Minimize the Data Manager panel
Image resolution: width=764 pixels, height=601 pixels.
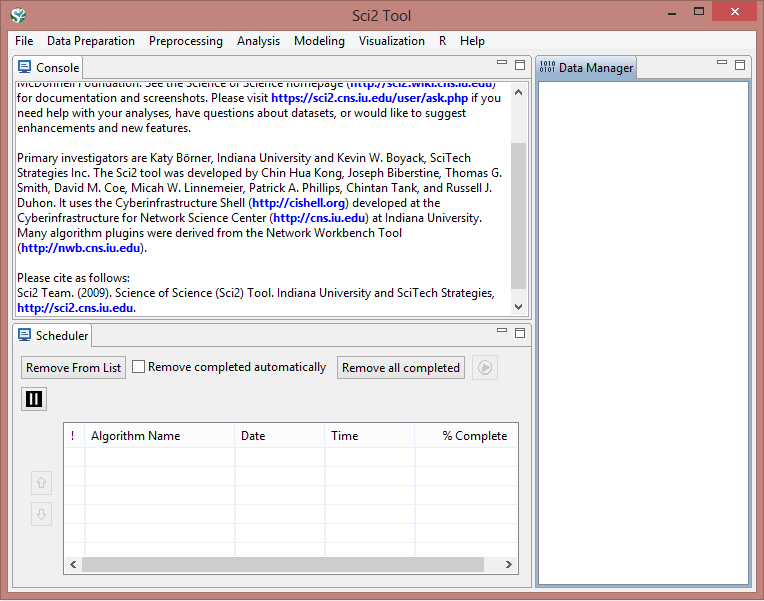coord(722,63)
